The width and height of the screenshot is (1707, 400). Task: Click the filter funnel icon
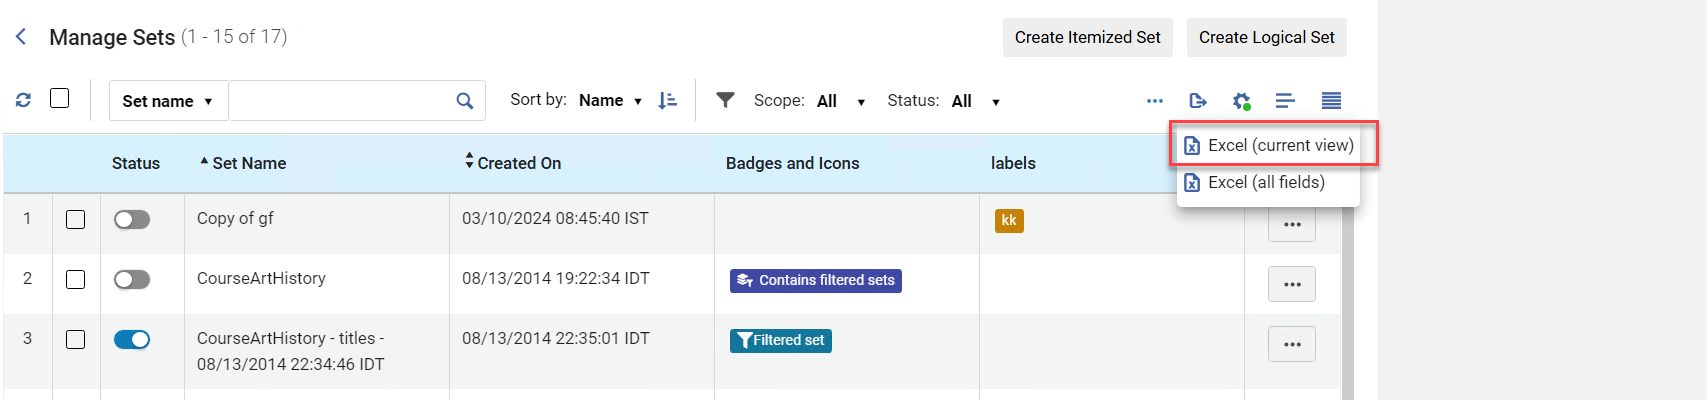(726, 100)
